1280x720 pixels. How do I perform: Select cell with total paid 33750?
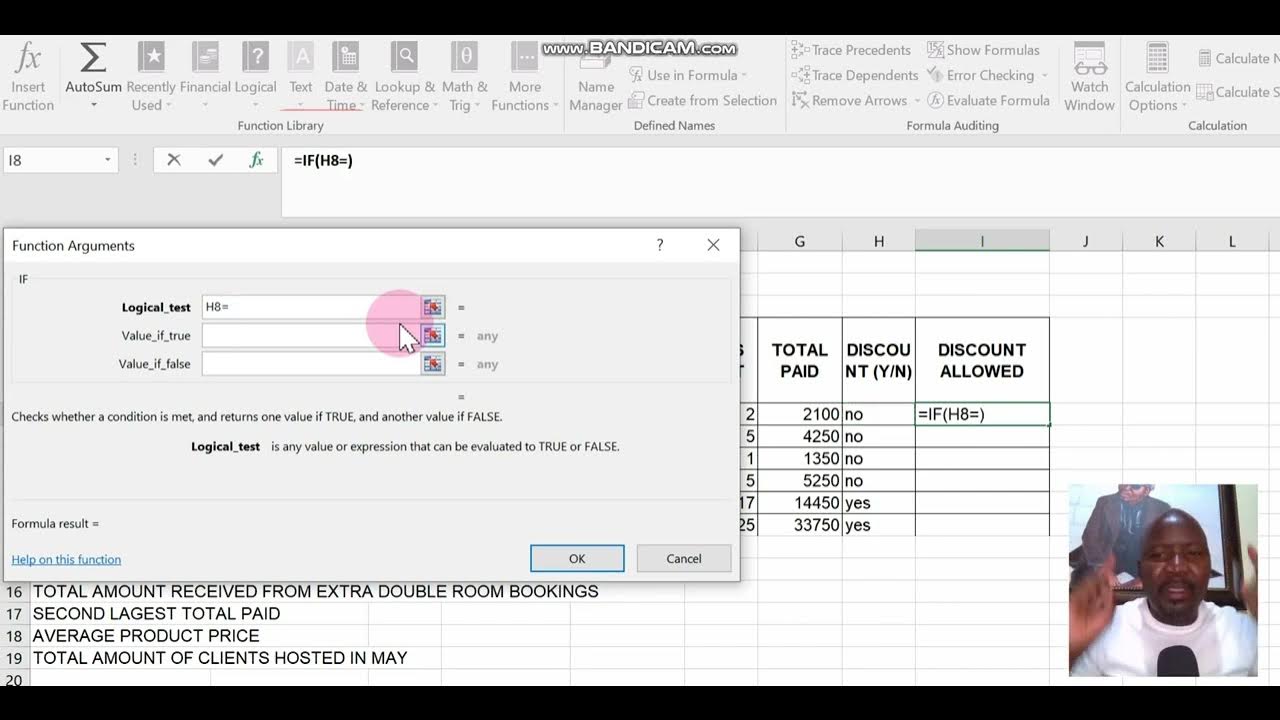click(x=799, y=525)
